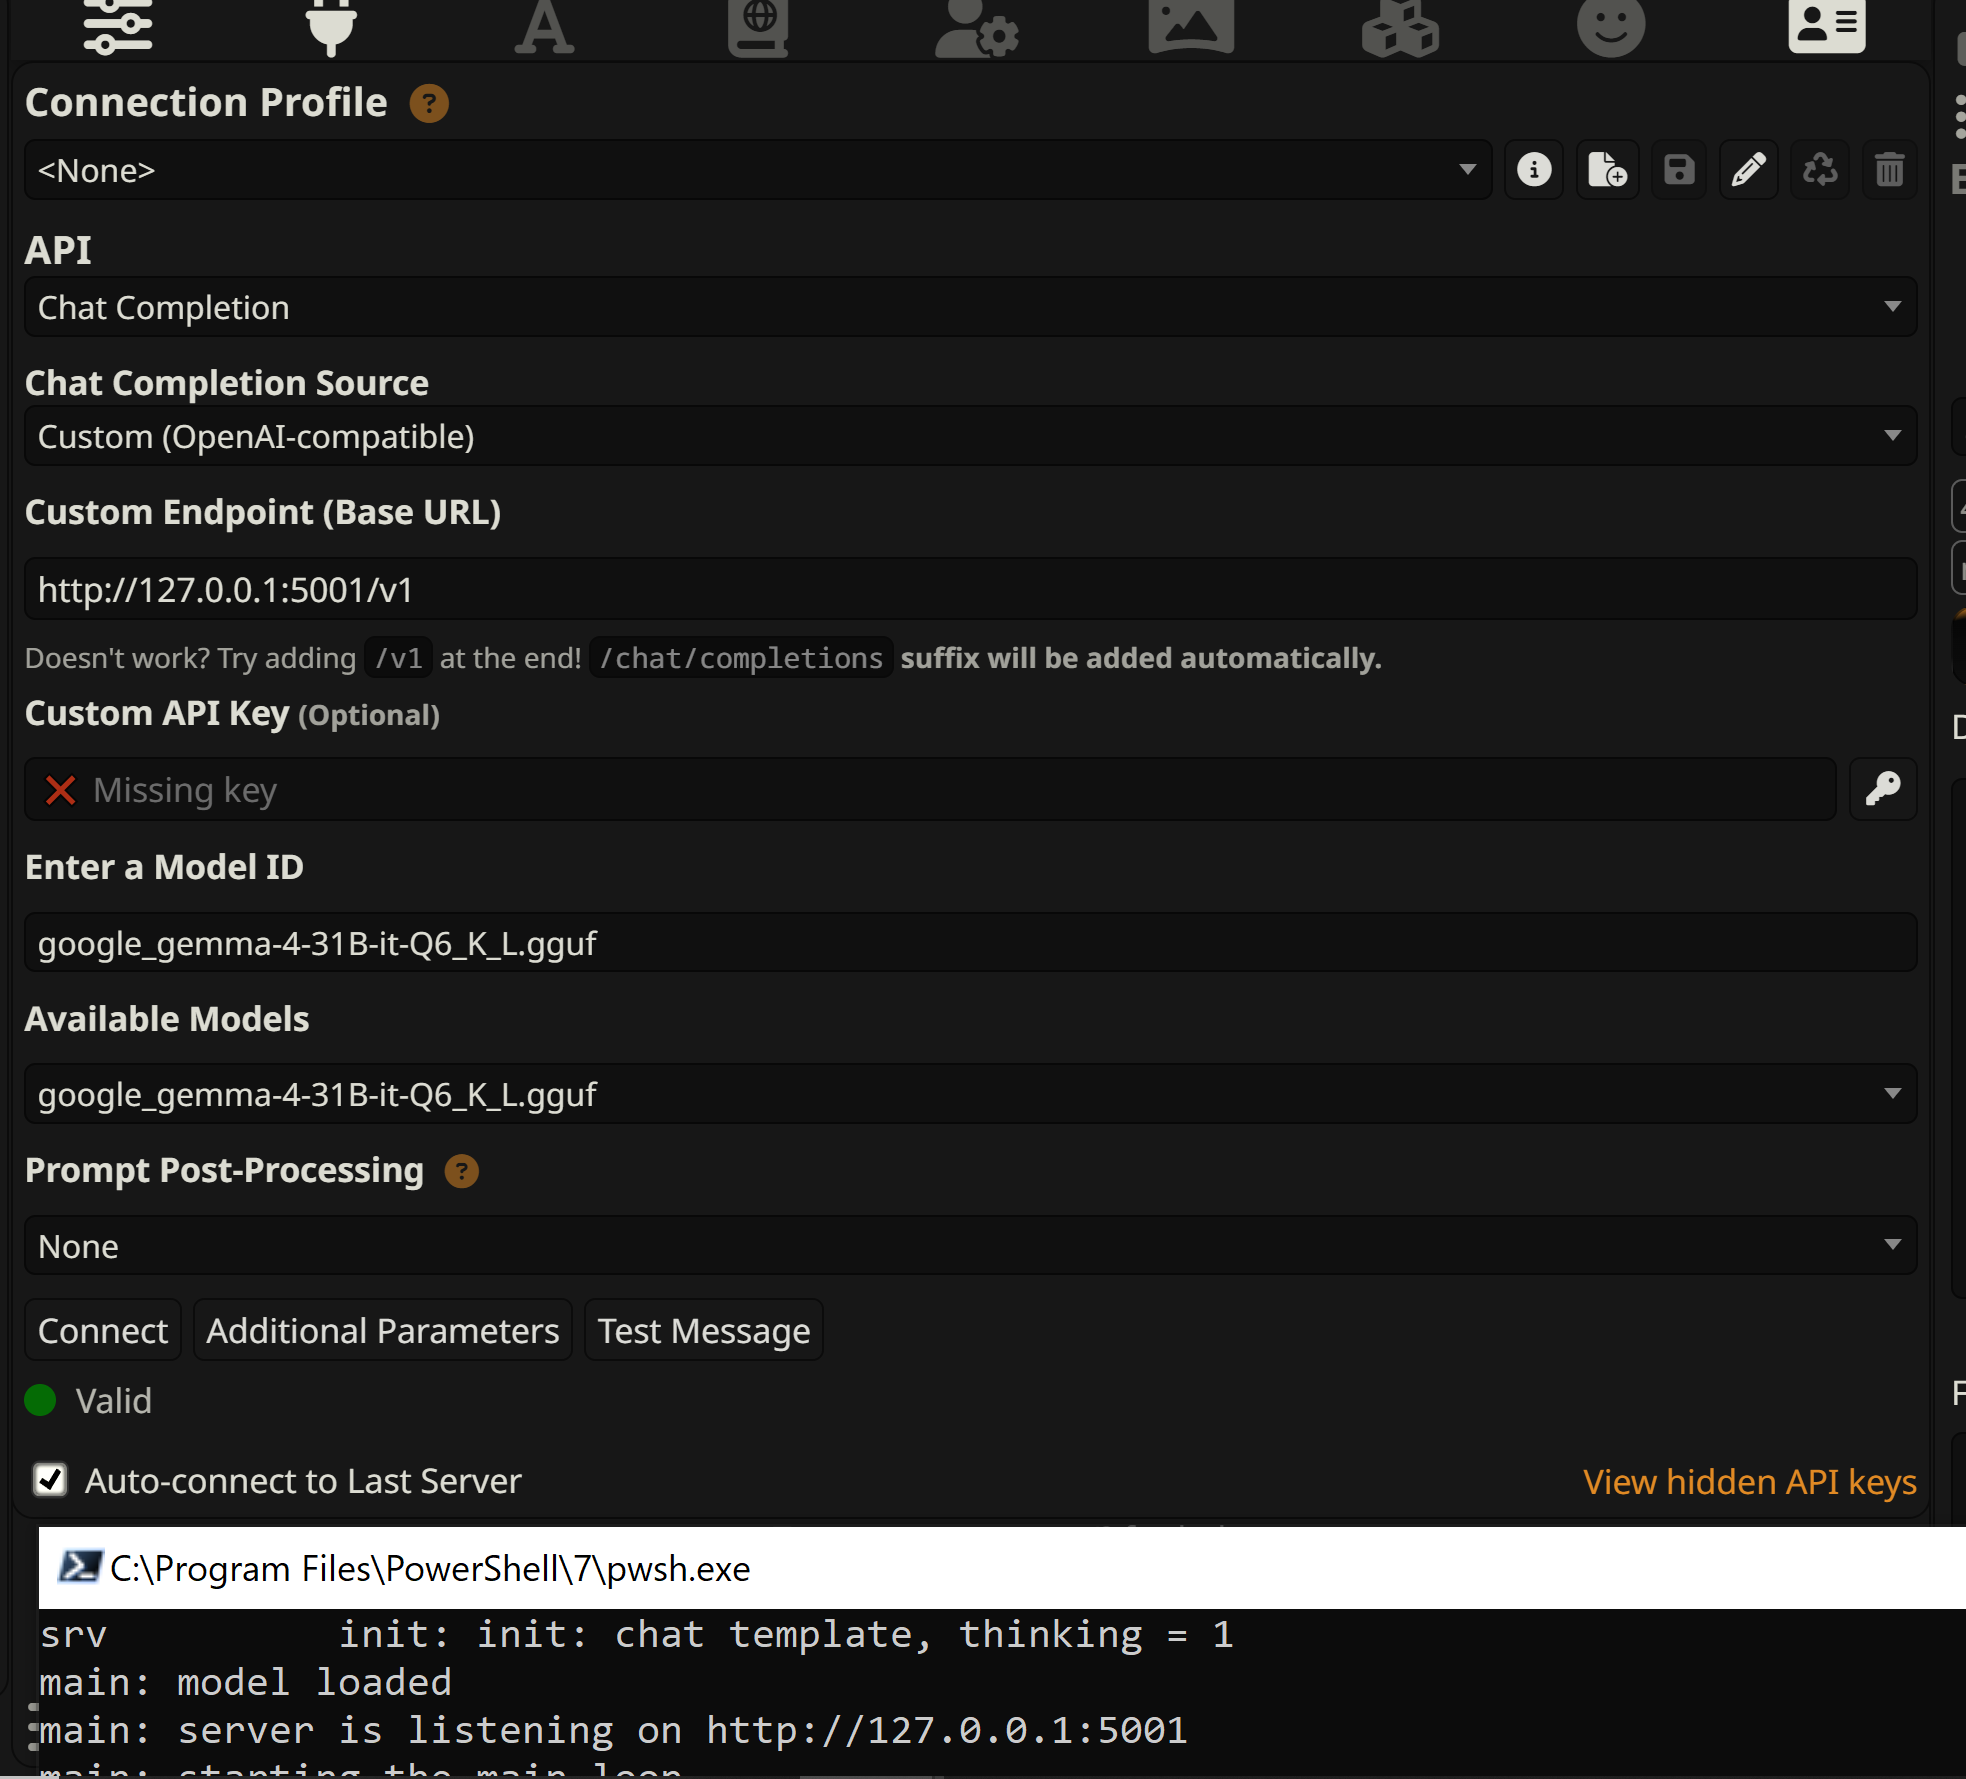Open View hidden API keys link
Image resolution: width=1966 pixels, height=1779 pixels.
coord(1749,1481)
